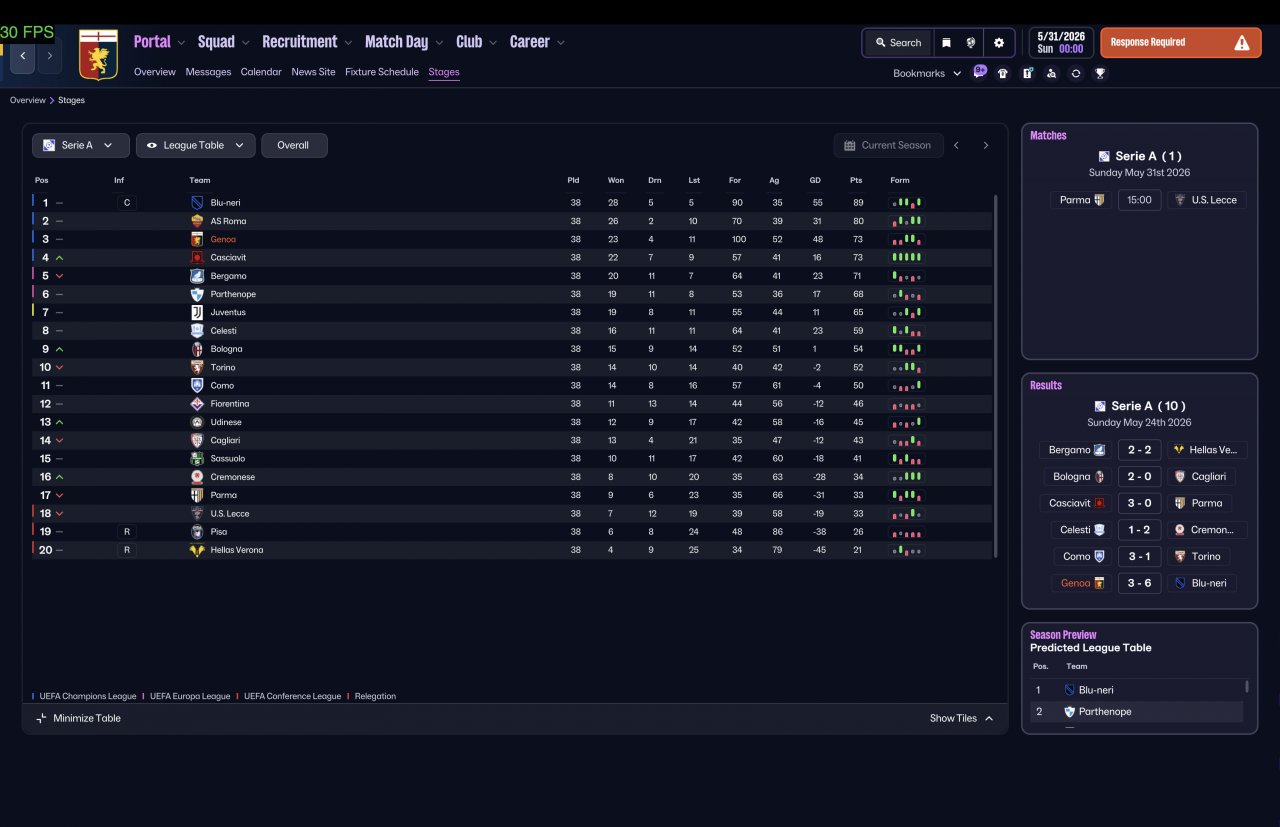
Task: Collapse tiles with Show Tiles chevron
Action: (989, 718)
